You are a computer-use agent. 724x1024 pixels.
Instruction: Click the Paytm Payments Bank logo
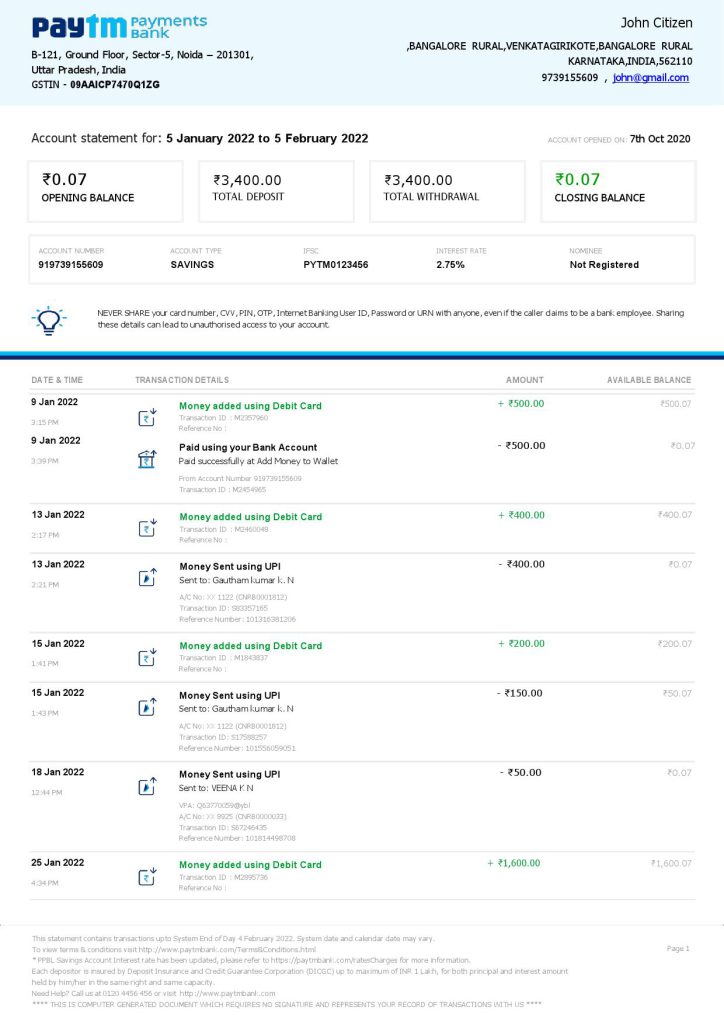point(119,26)
